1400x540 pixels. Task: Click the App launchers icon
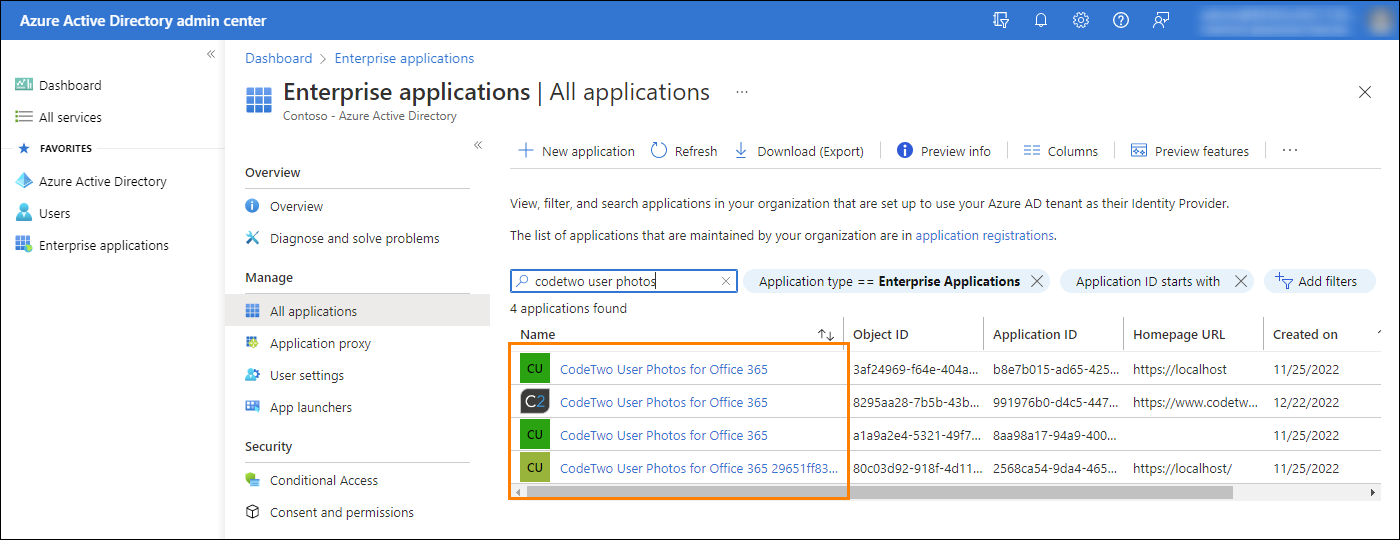(x=253, y=407)
